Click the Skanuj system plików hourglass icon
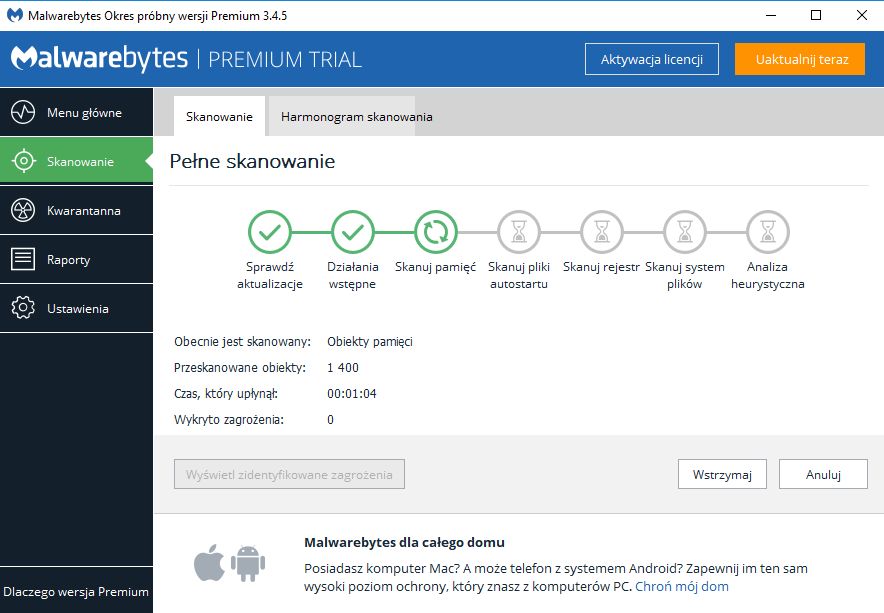This screenshot has height=613, width=884. [684, 232]
